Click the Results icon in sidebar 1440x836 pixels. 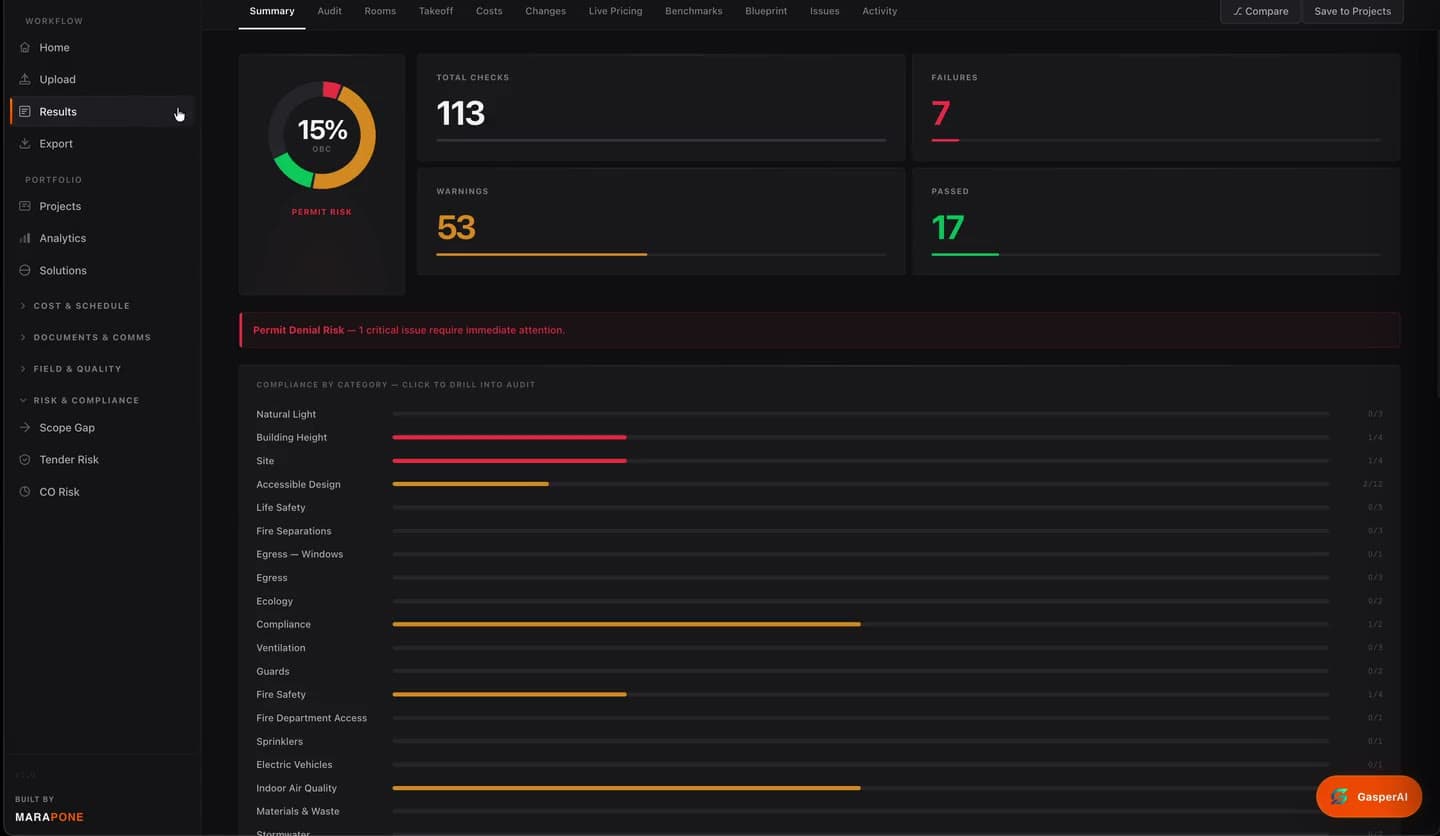[x=25, y=111]
